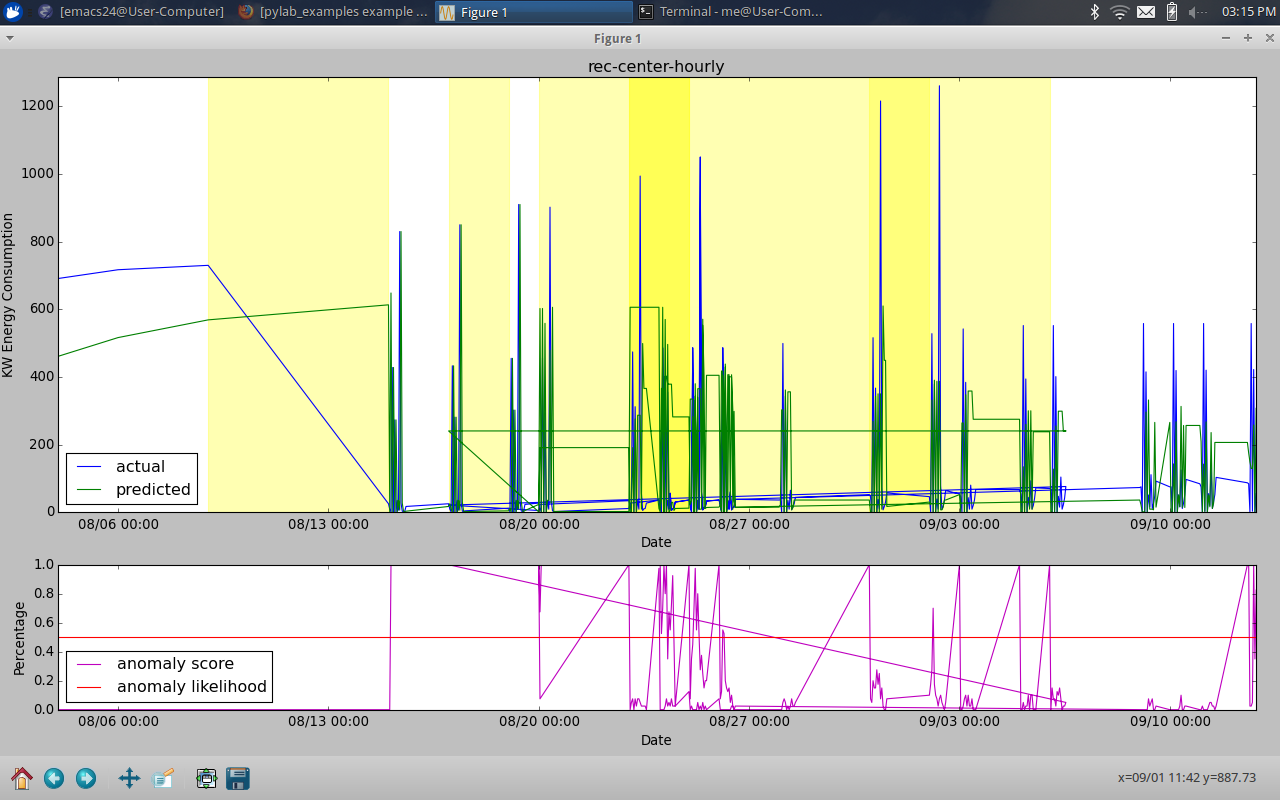Switch to pylab_examples browser window in taskbar
Image resolution: width=1280 pixels, height=800 pixels.
pyautogui.click(x=332, y=12)
